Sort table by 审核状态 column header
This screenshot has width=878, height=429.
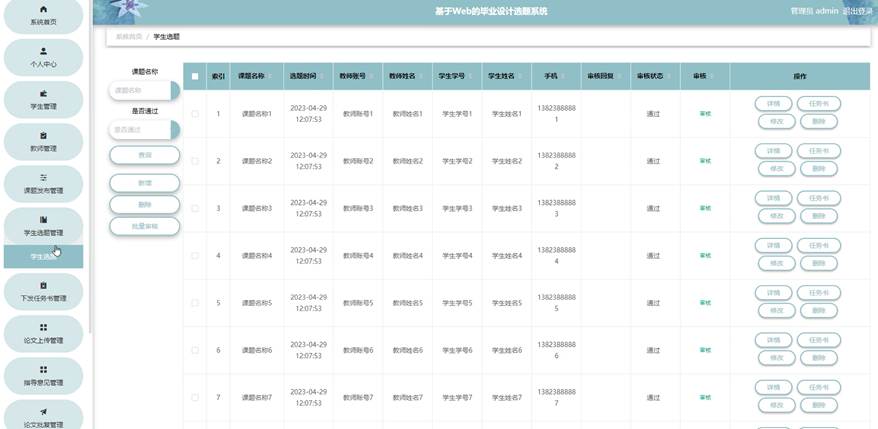(x=655, y=76)
